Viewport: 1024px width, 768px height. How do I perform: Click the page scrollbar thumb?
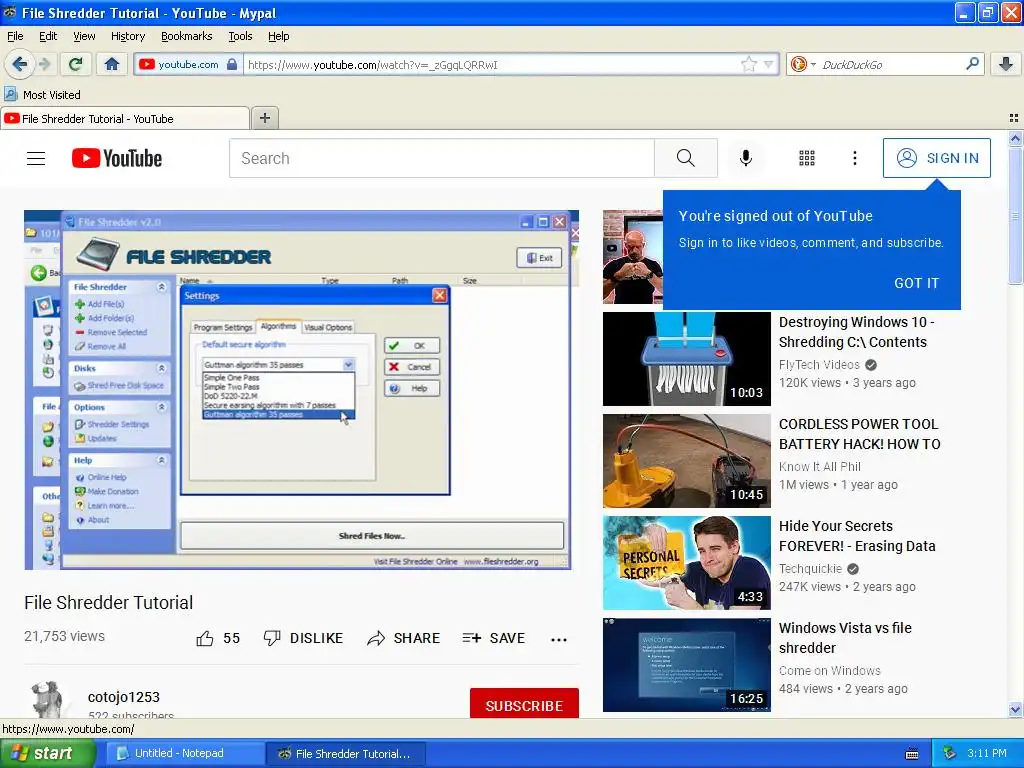pos(1015,216)
